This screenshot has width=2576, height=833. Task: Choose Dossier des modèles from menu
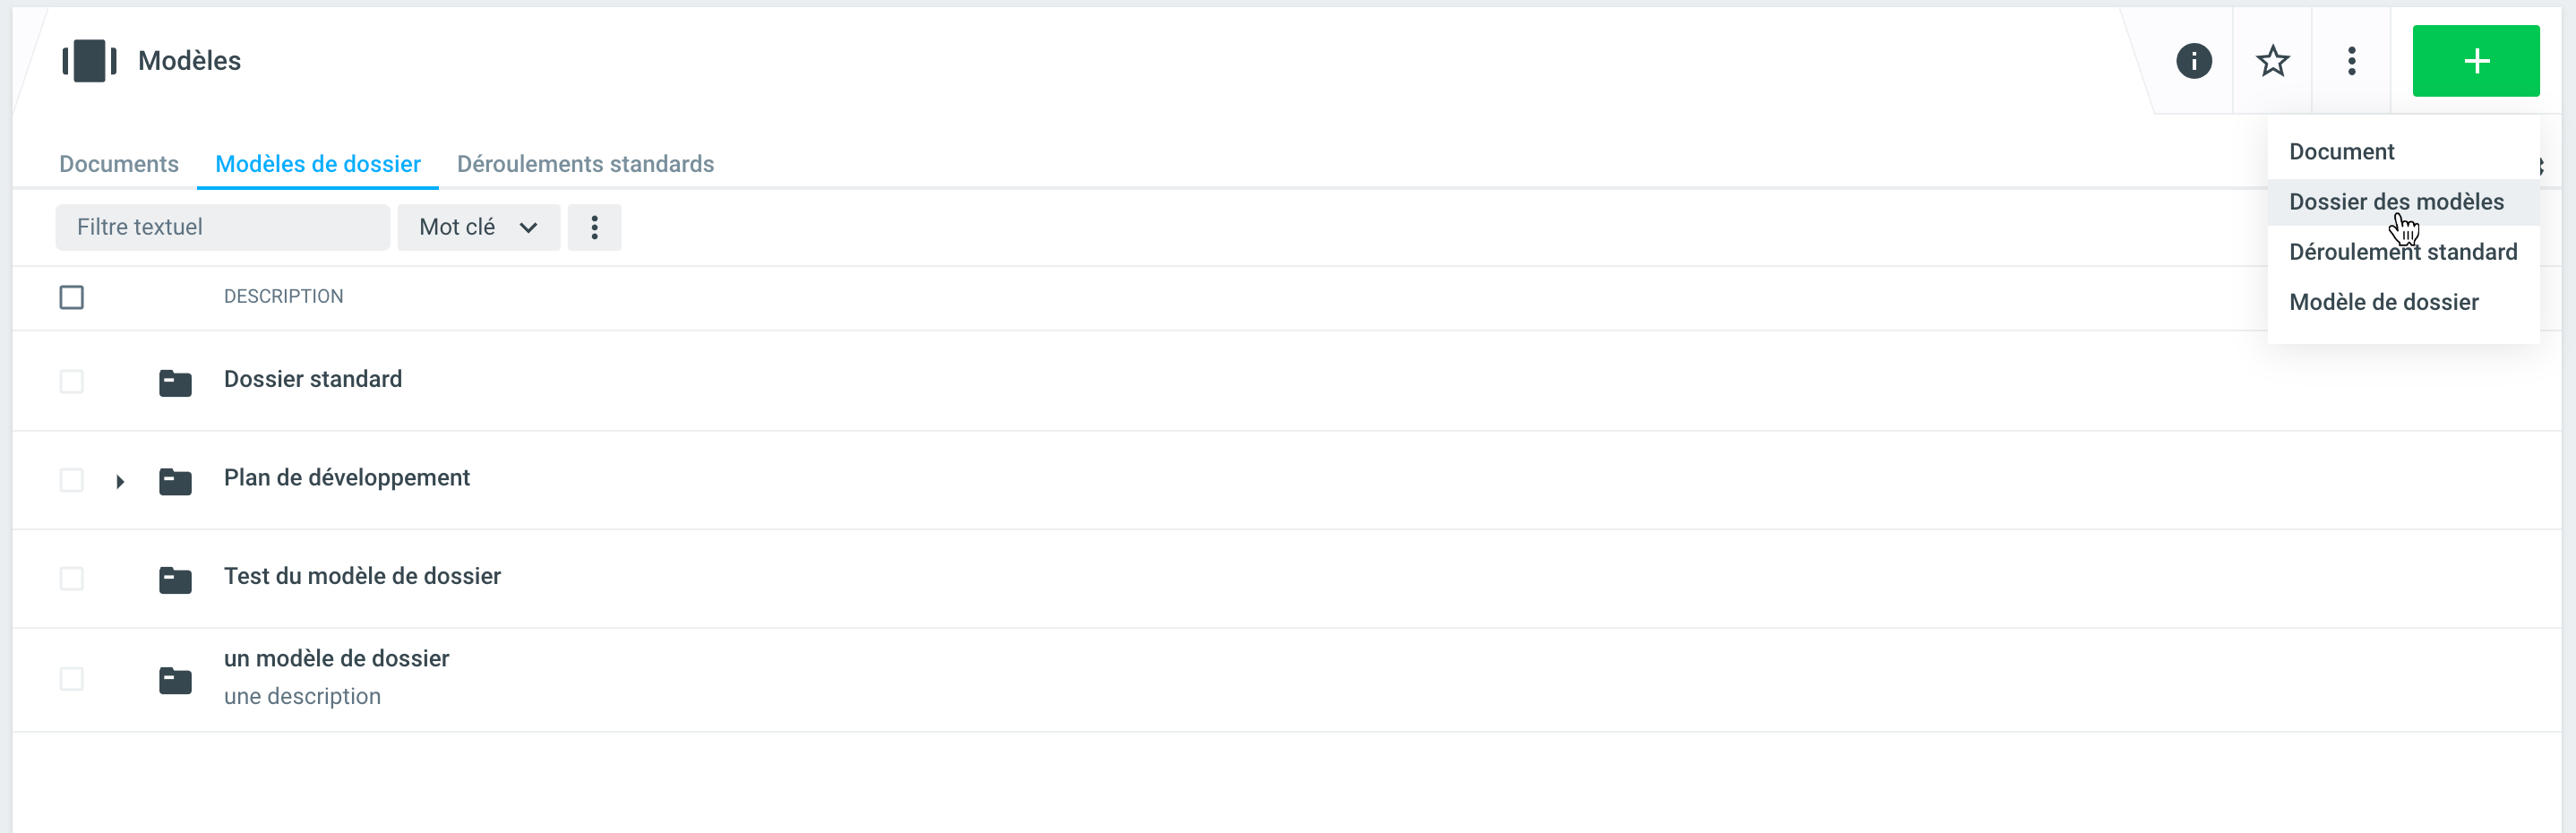(x=2395, y=202)
